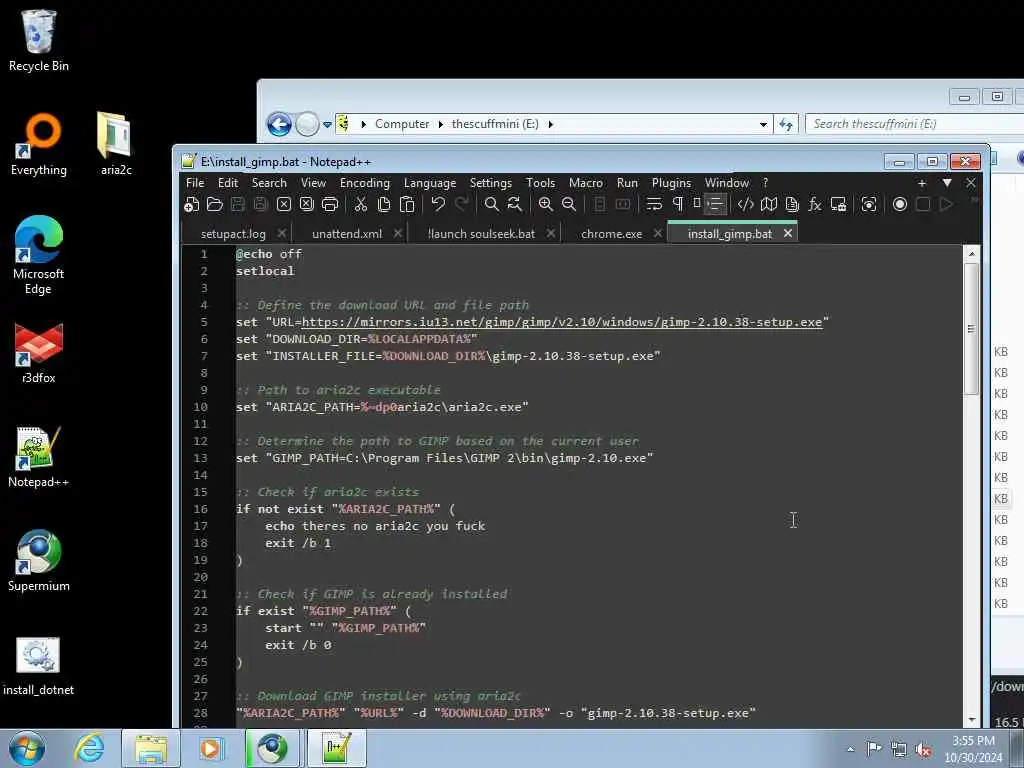The image size is (1024, 768).
Task: Click the Cut scissors icon
Action: click(x=360, y=205)
